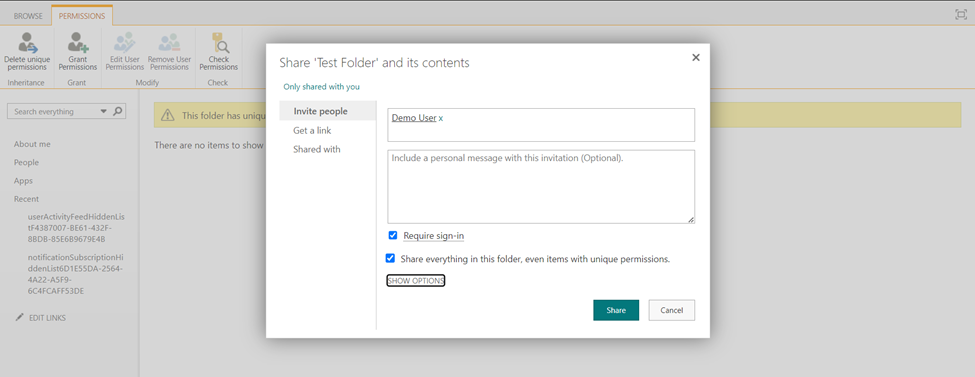Screen dimensions: 975x377
Task: Open Check Permissions key icon
Action: click(219, 43)
